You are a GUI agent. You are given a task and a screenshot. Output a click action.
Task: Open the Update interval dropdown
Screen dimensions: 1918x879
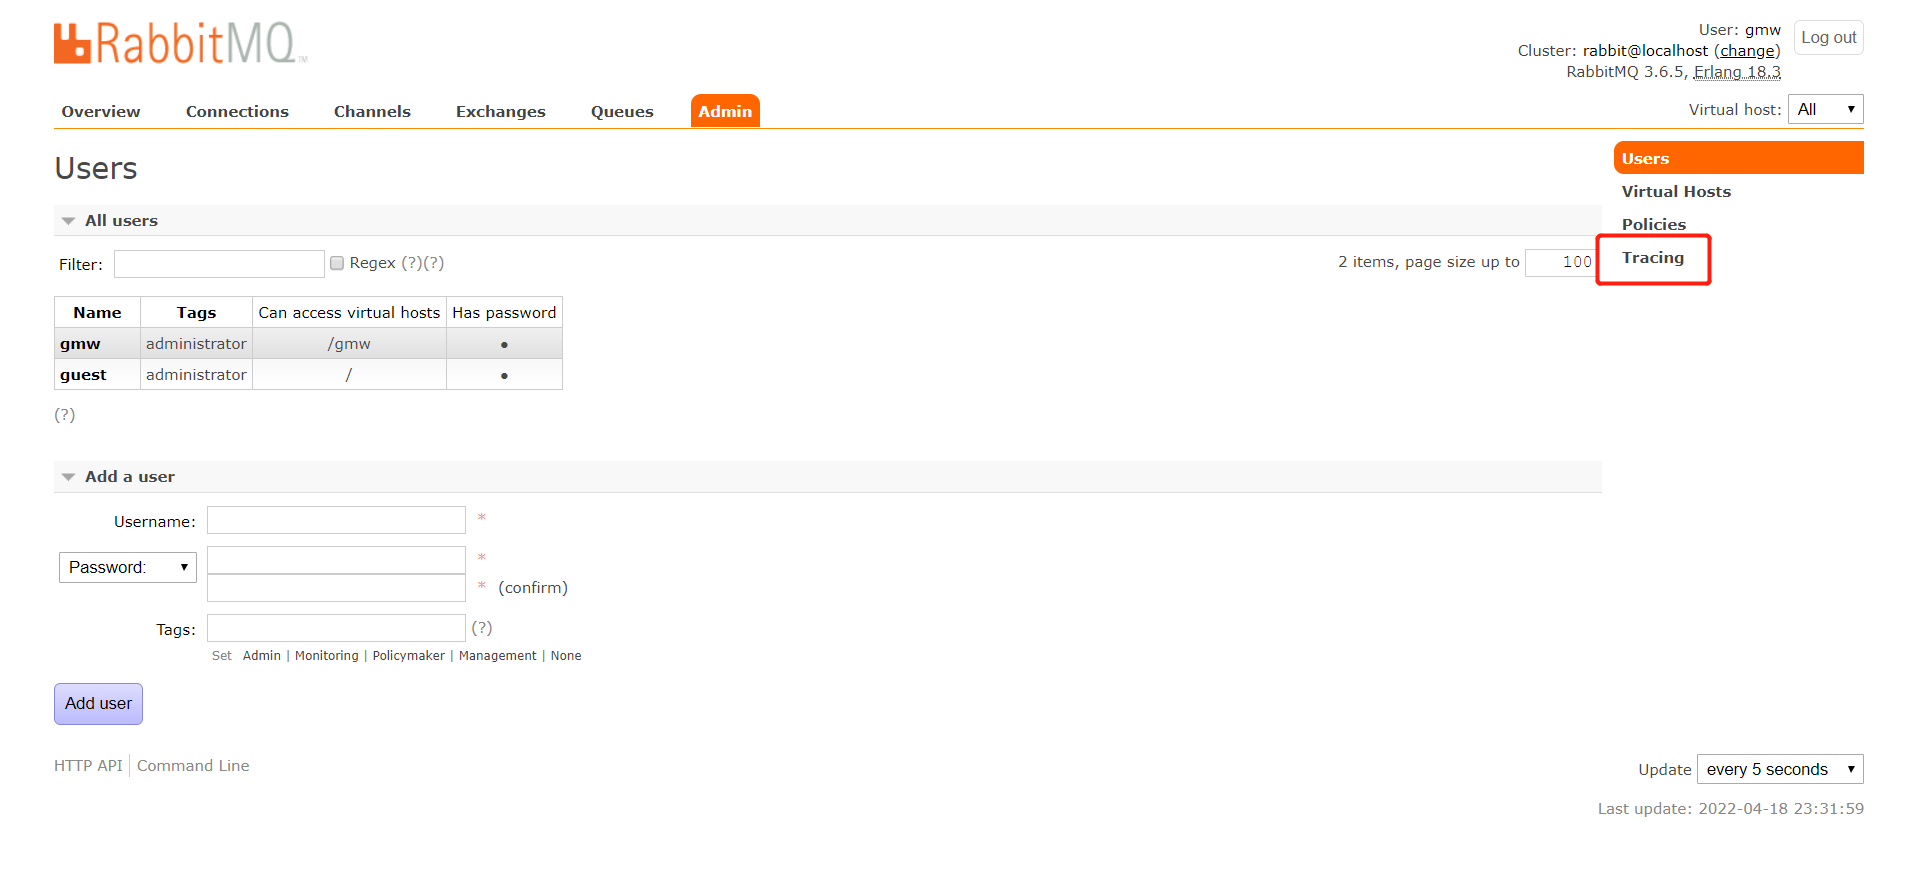1780,769
